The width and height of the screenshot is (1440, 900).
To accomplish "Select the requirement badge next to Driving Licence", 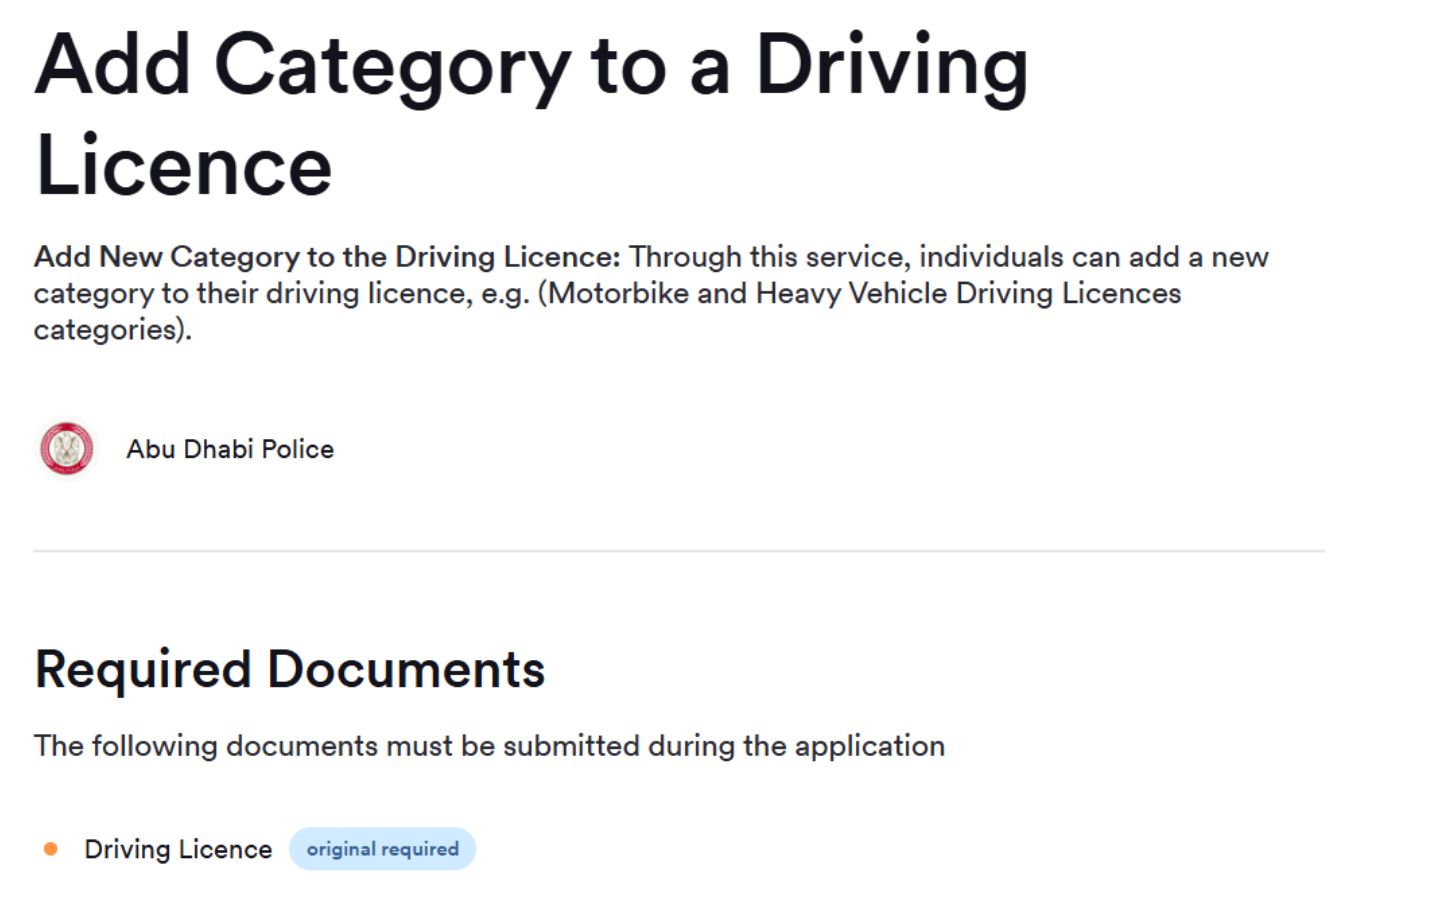I will (383, 848).
